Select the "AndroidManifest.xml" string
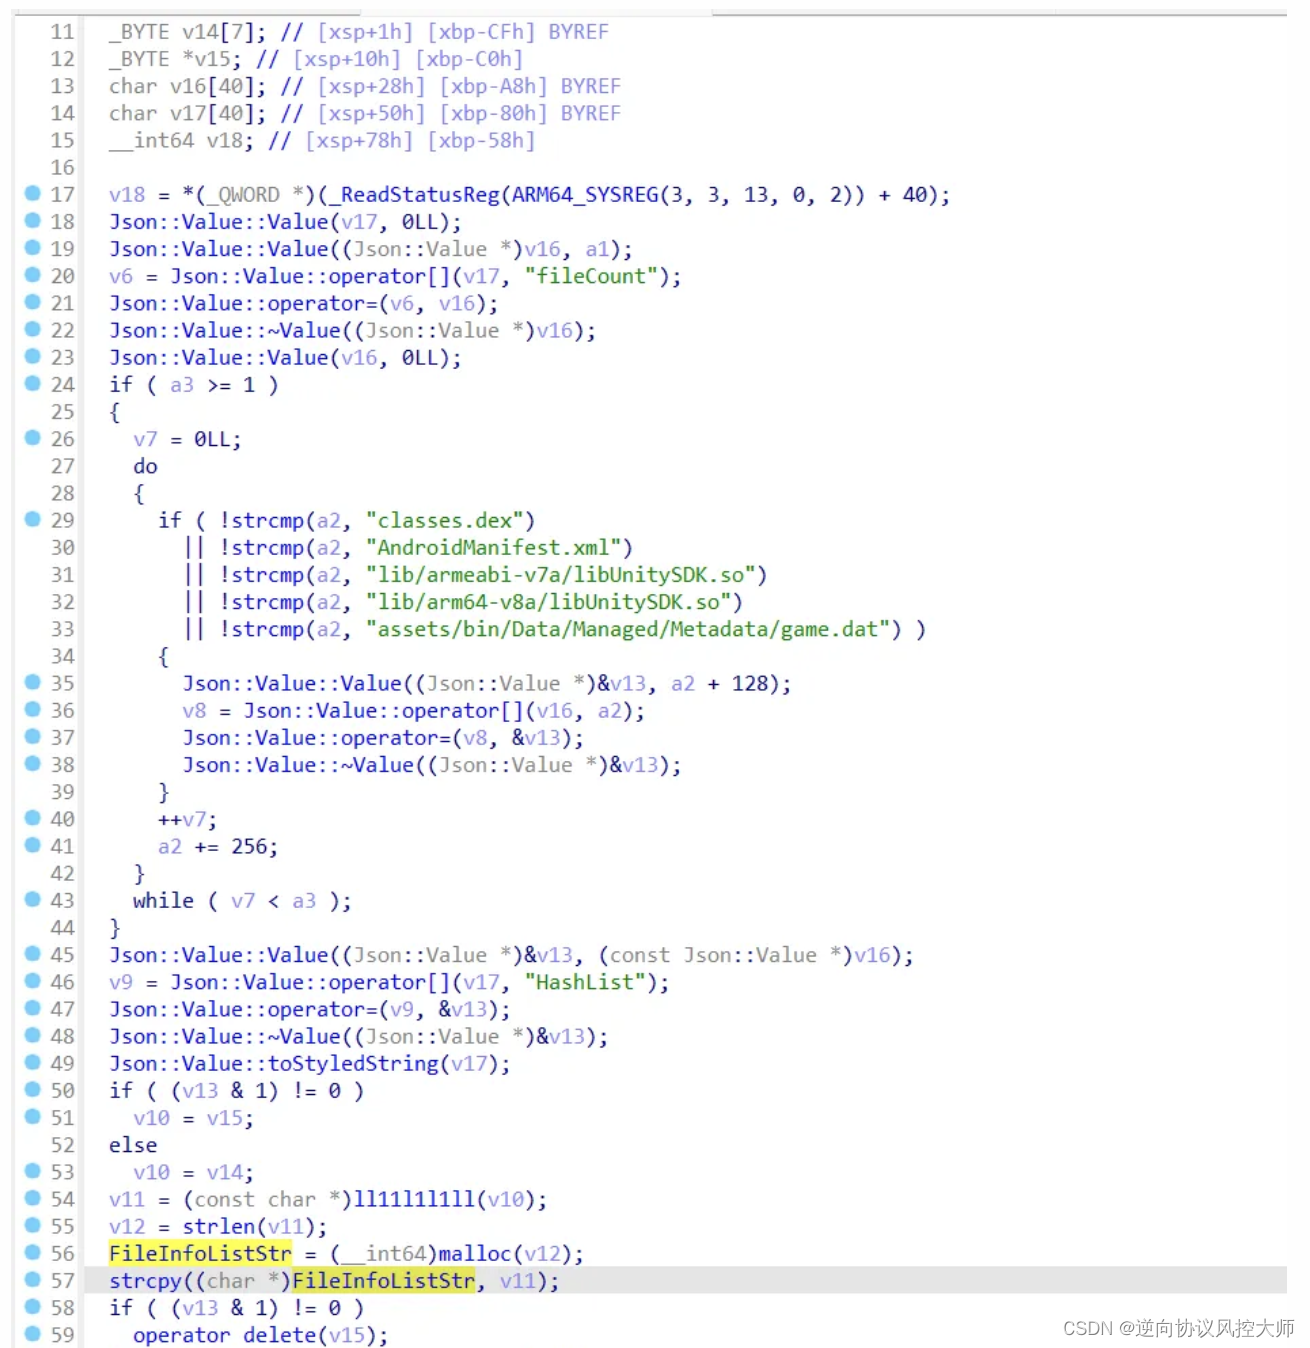1310x1348 pixels. (493, 547)
